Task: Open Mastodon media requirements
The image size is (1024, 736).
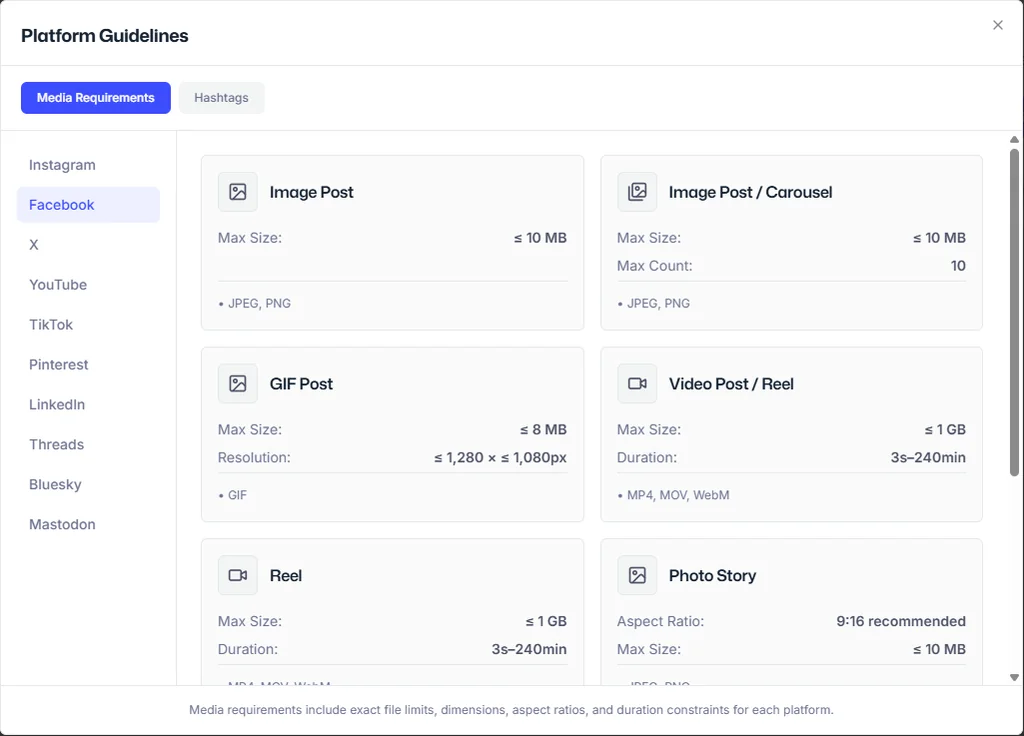Action: click(88, 524)
